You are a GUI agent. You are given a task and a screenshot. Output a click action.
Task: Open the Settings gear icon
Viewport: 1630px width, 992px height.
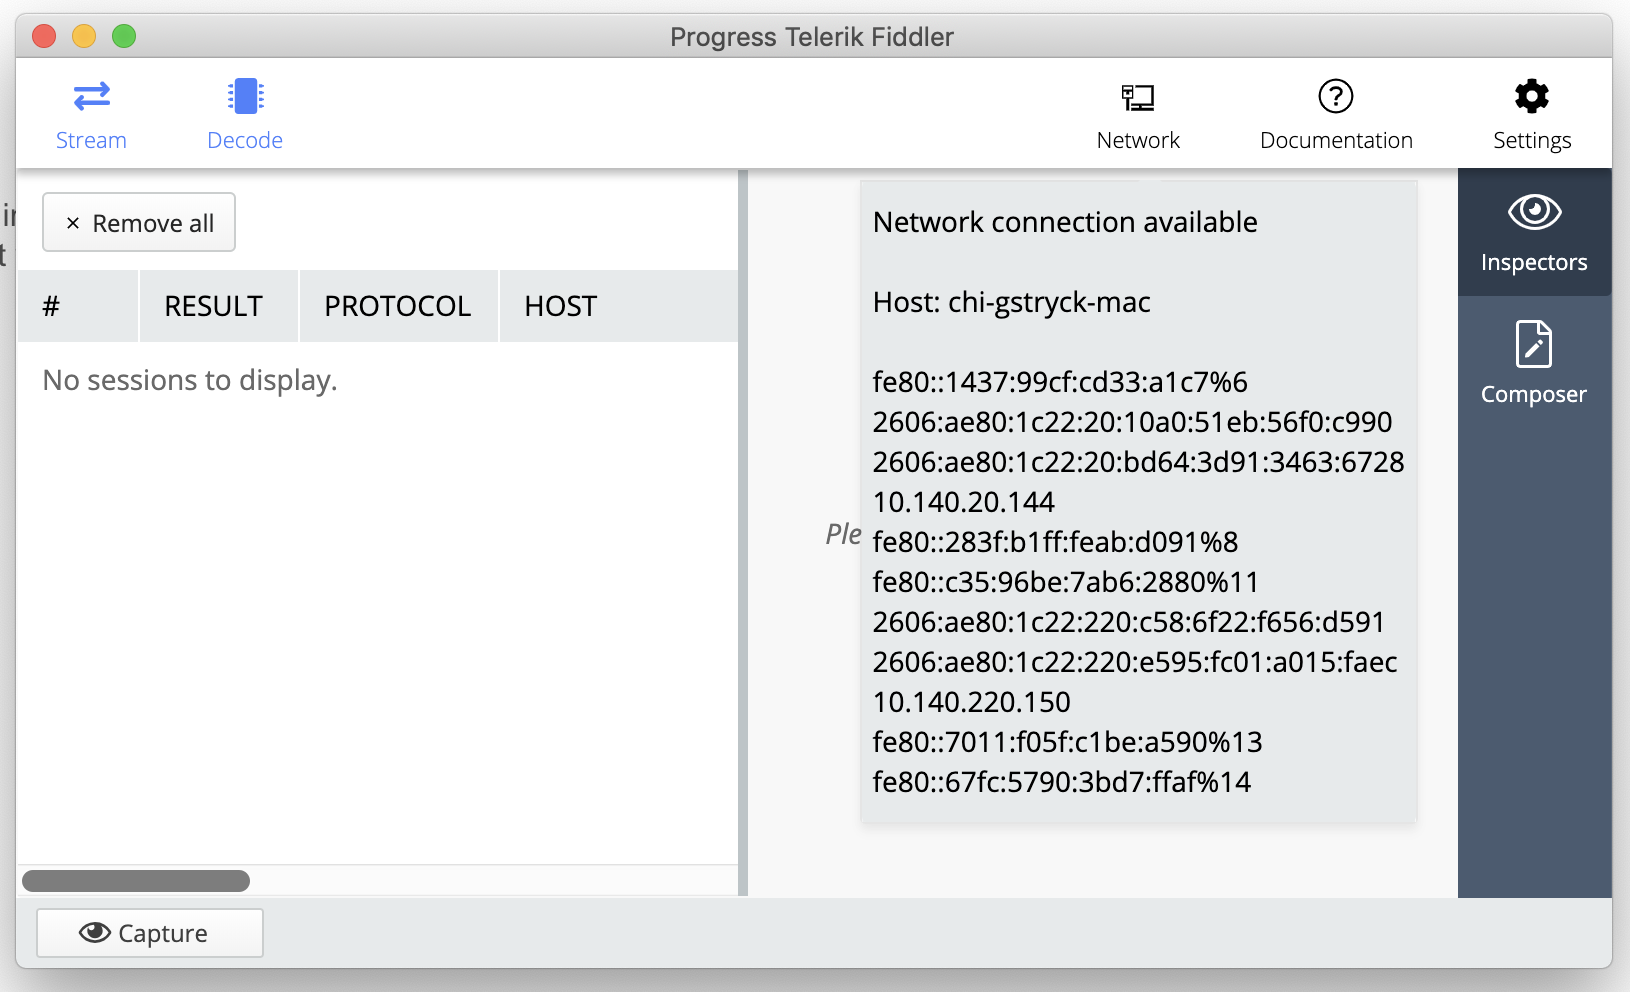tap(1531, 96)
